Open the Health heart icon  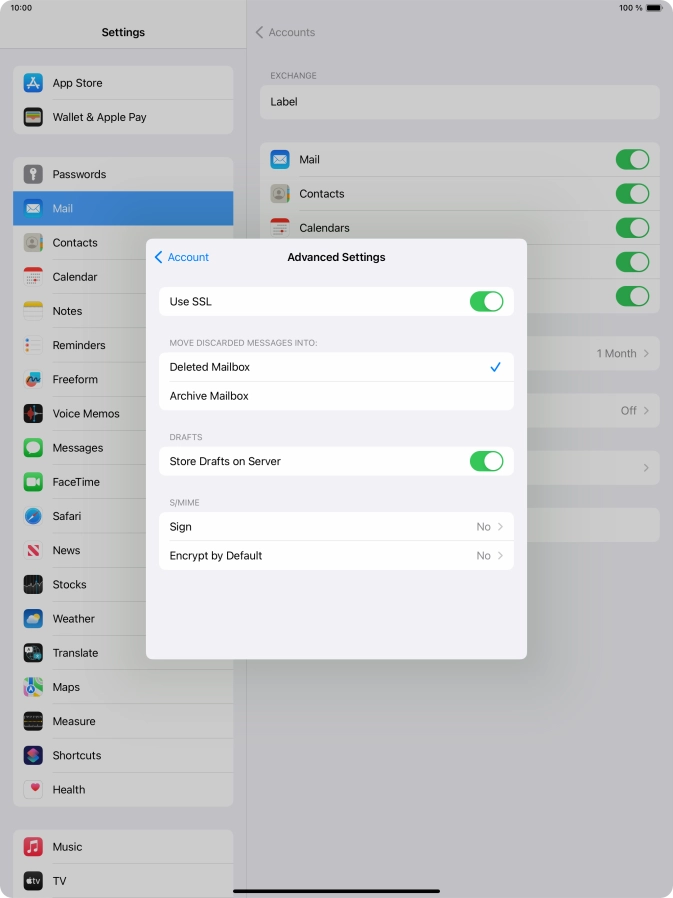coord(34,789)
